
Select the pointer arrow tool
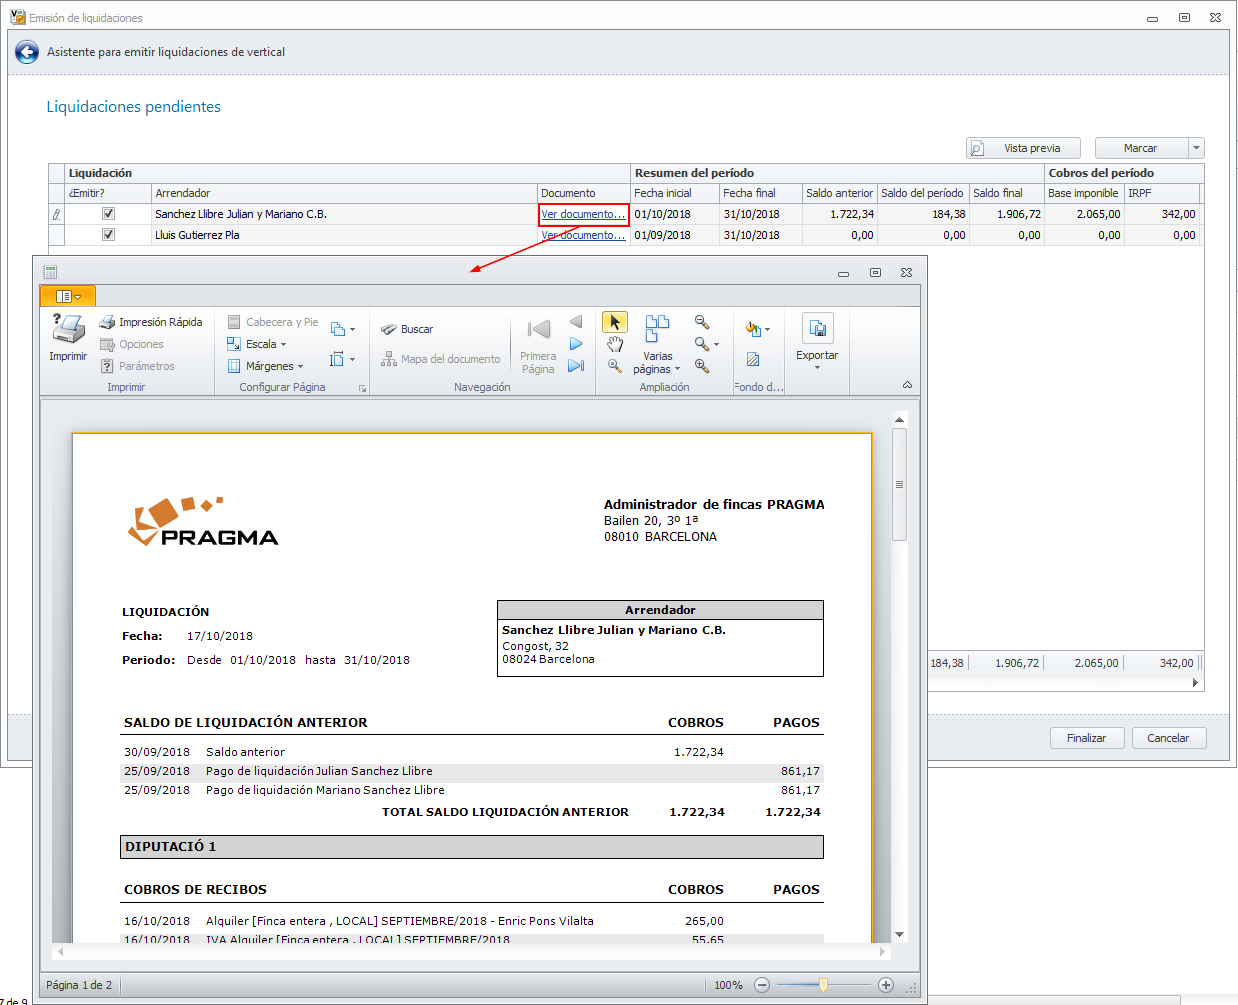pos(615,322)
